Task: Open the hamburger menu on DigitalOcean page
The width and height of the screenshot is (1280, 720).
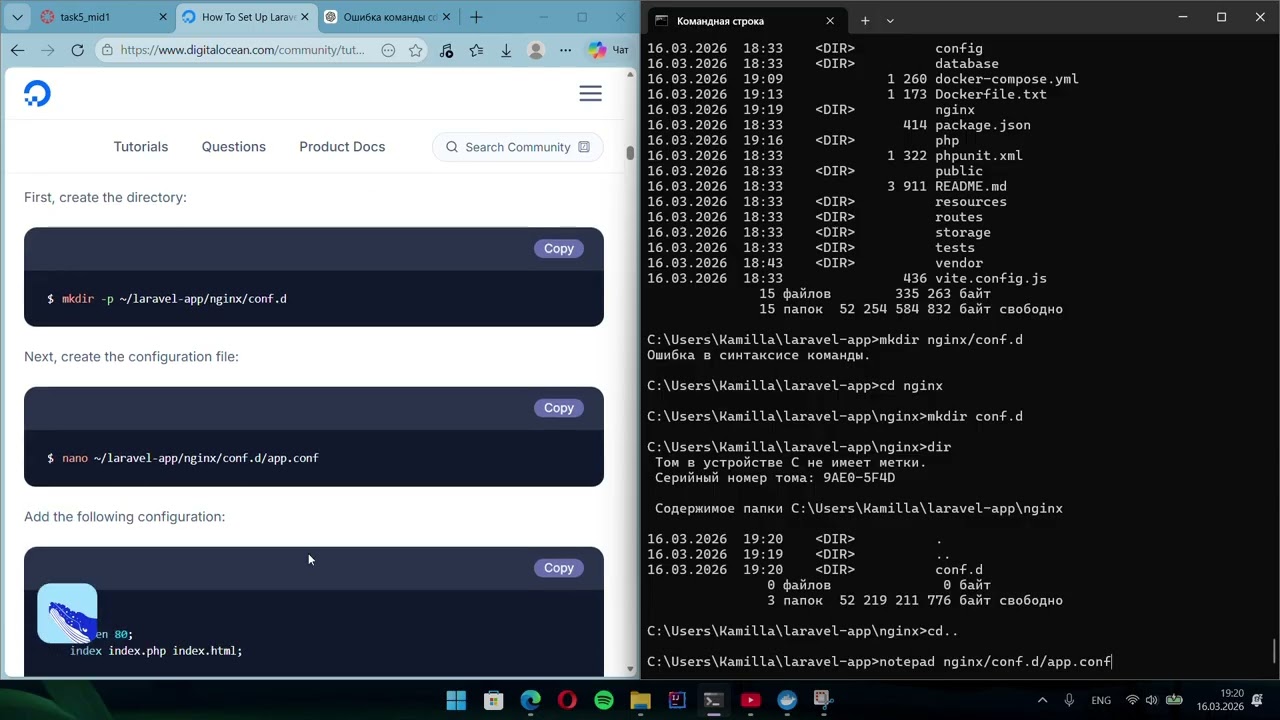Action: (590, 93)
